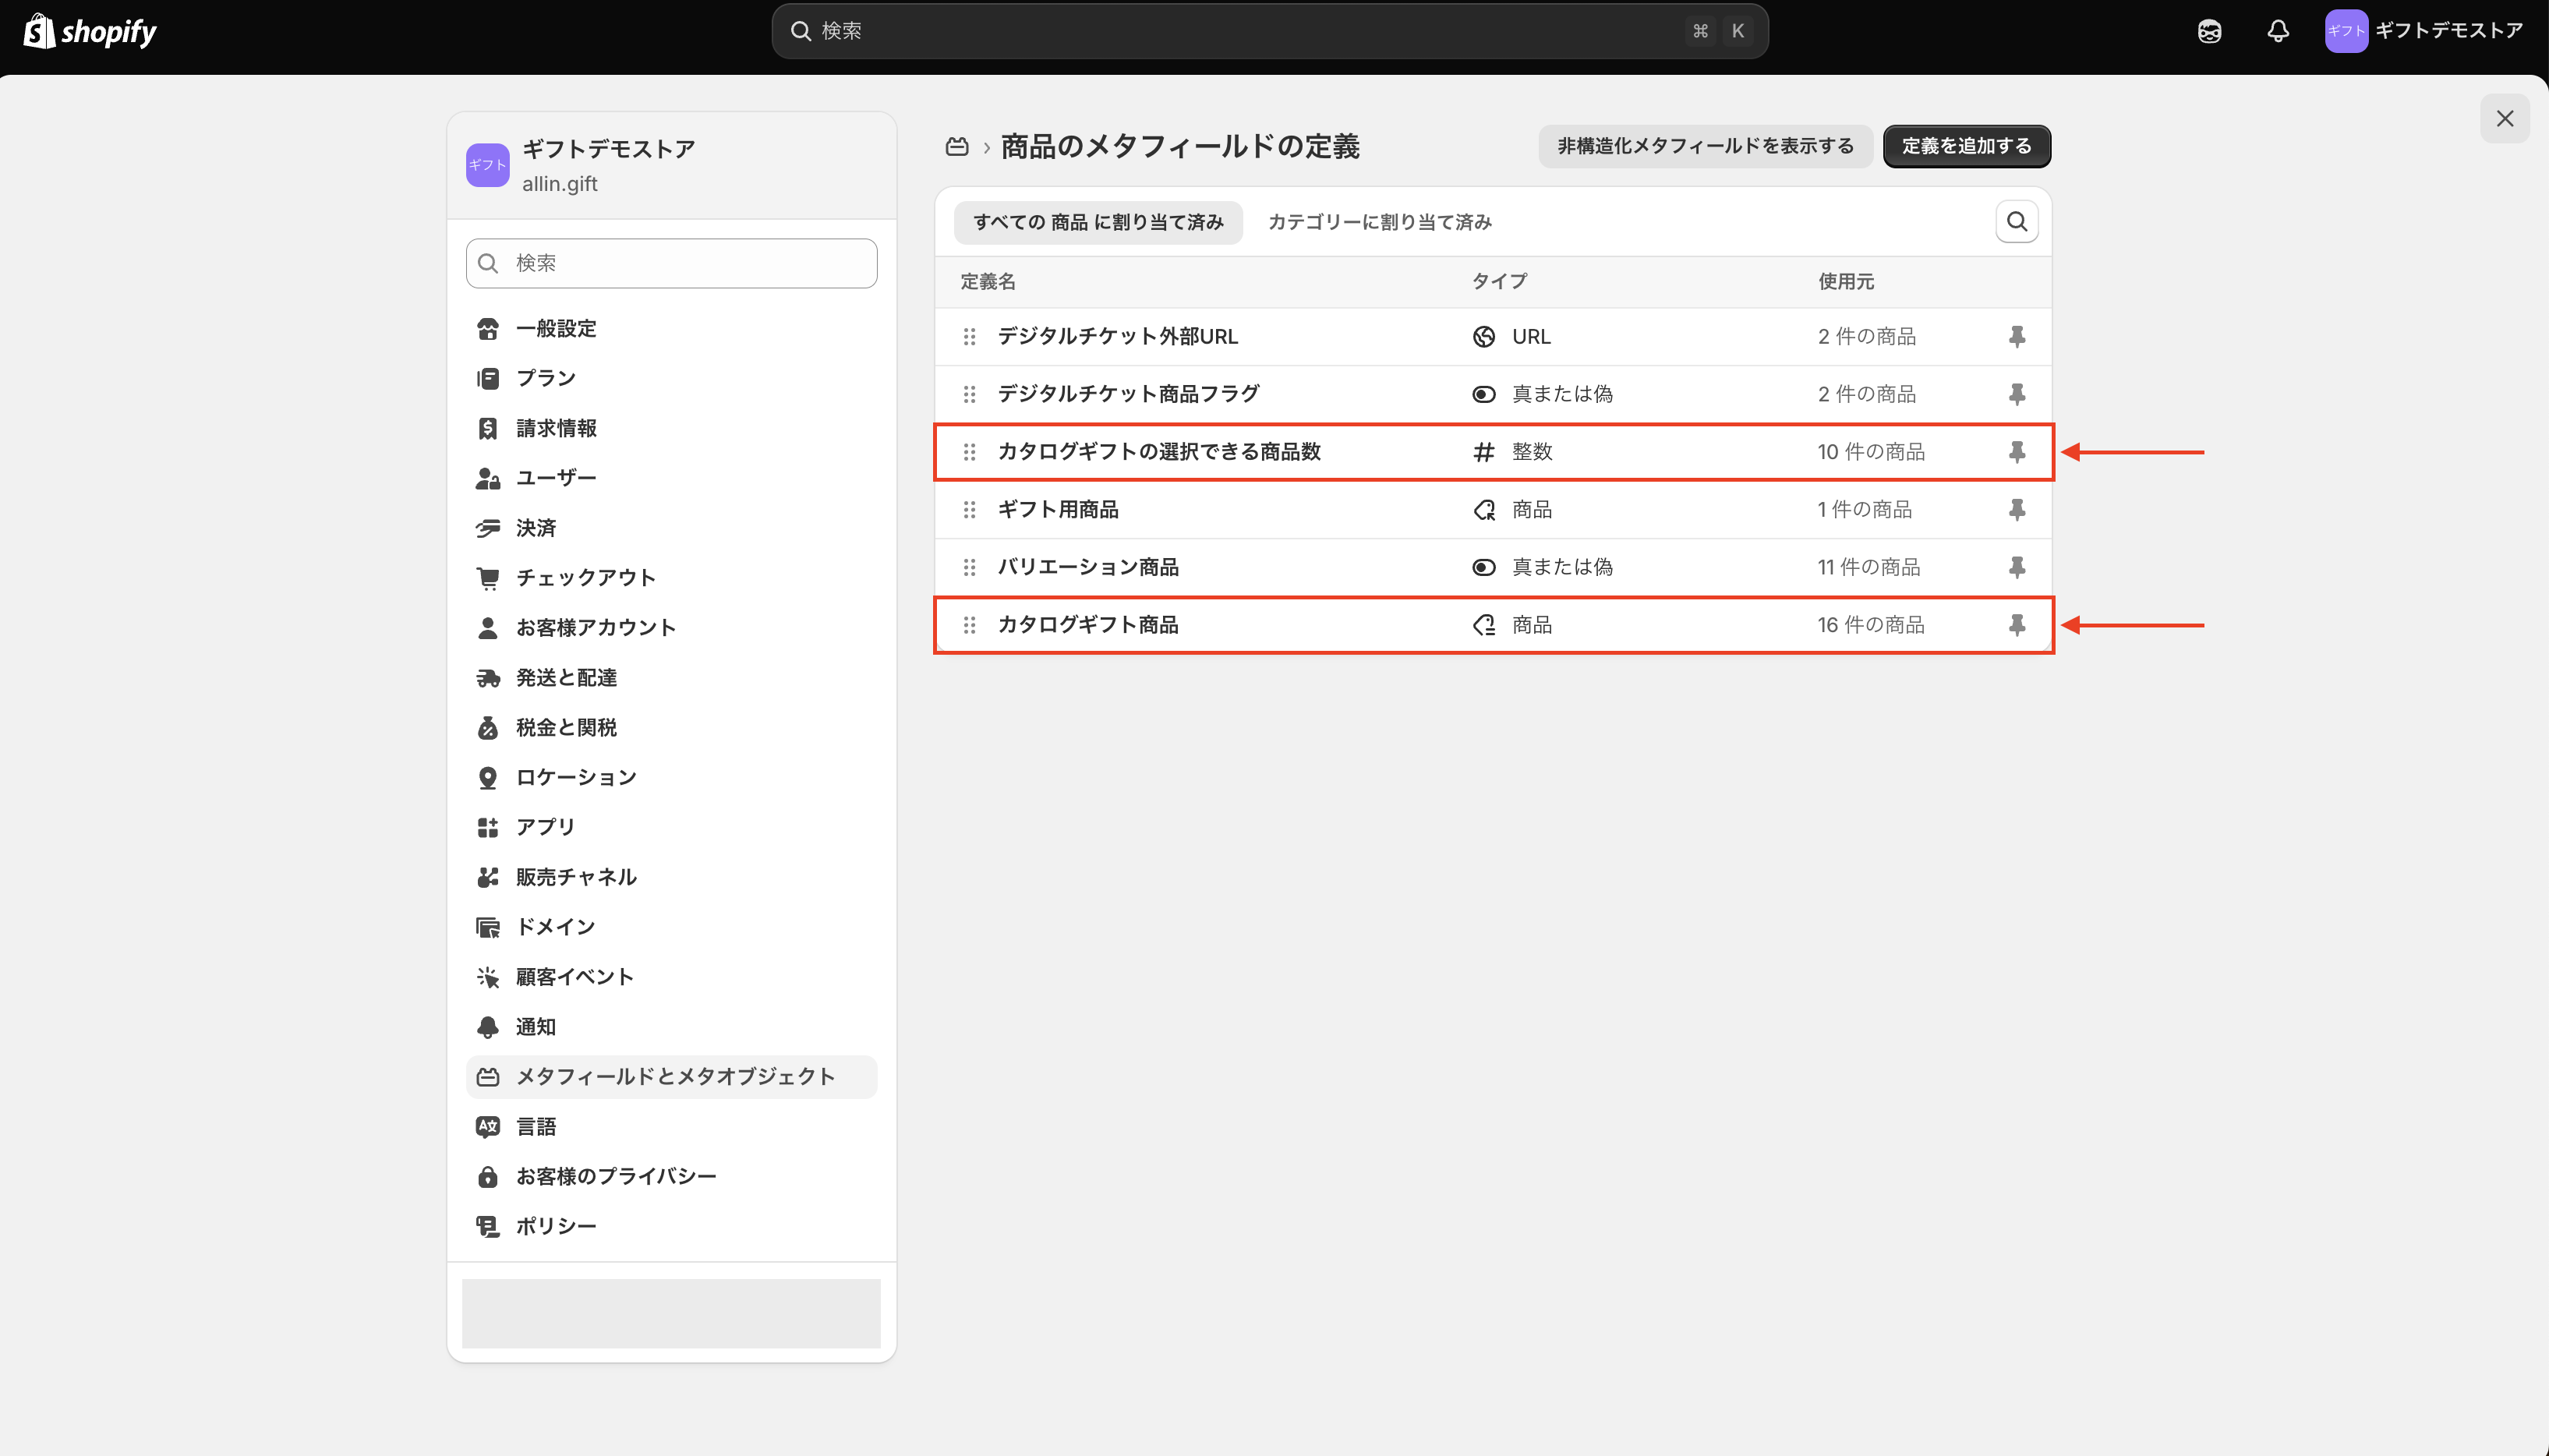Viewport: 2549px width, 1456px height.
Task: Close the settings panel
Action: (x=2504, y=119)
